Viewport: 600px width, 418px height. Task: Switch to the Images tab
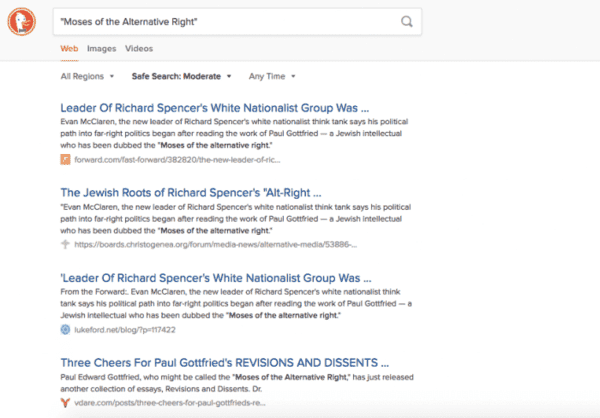pyautogui.click(x=101, y=48)
